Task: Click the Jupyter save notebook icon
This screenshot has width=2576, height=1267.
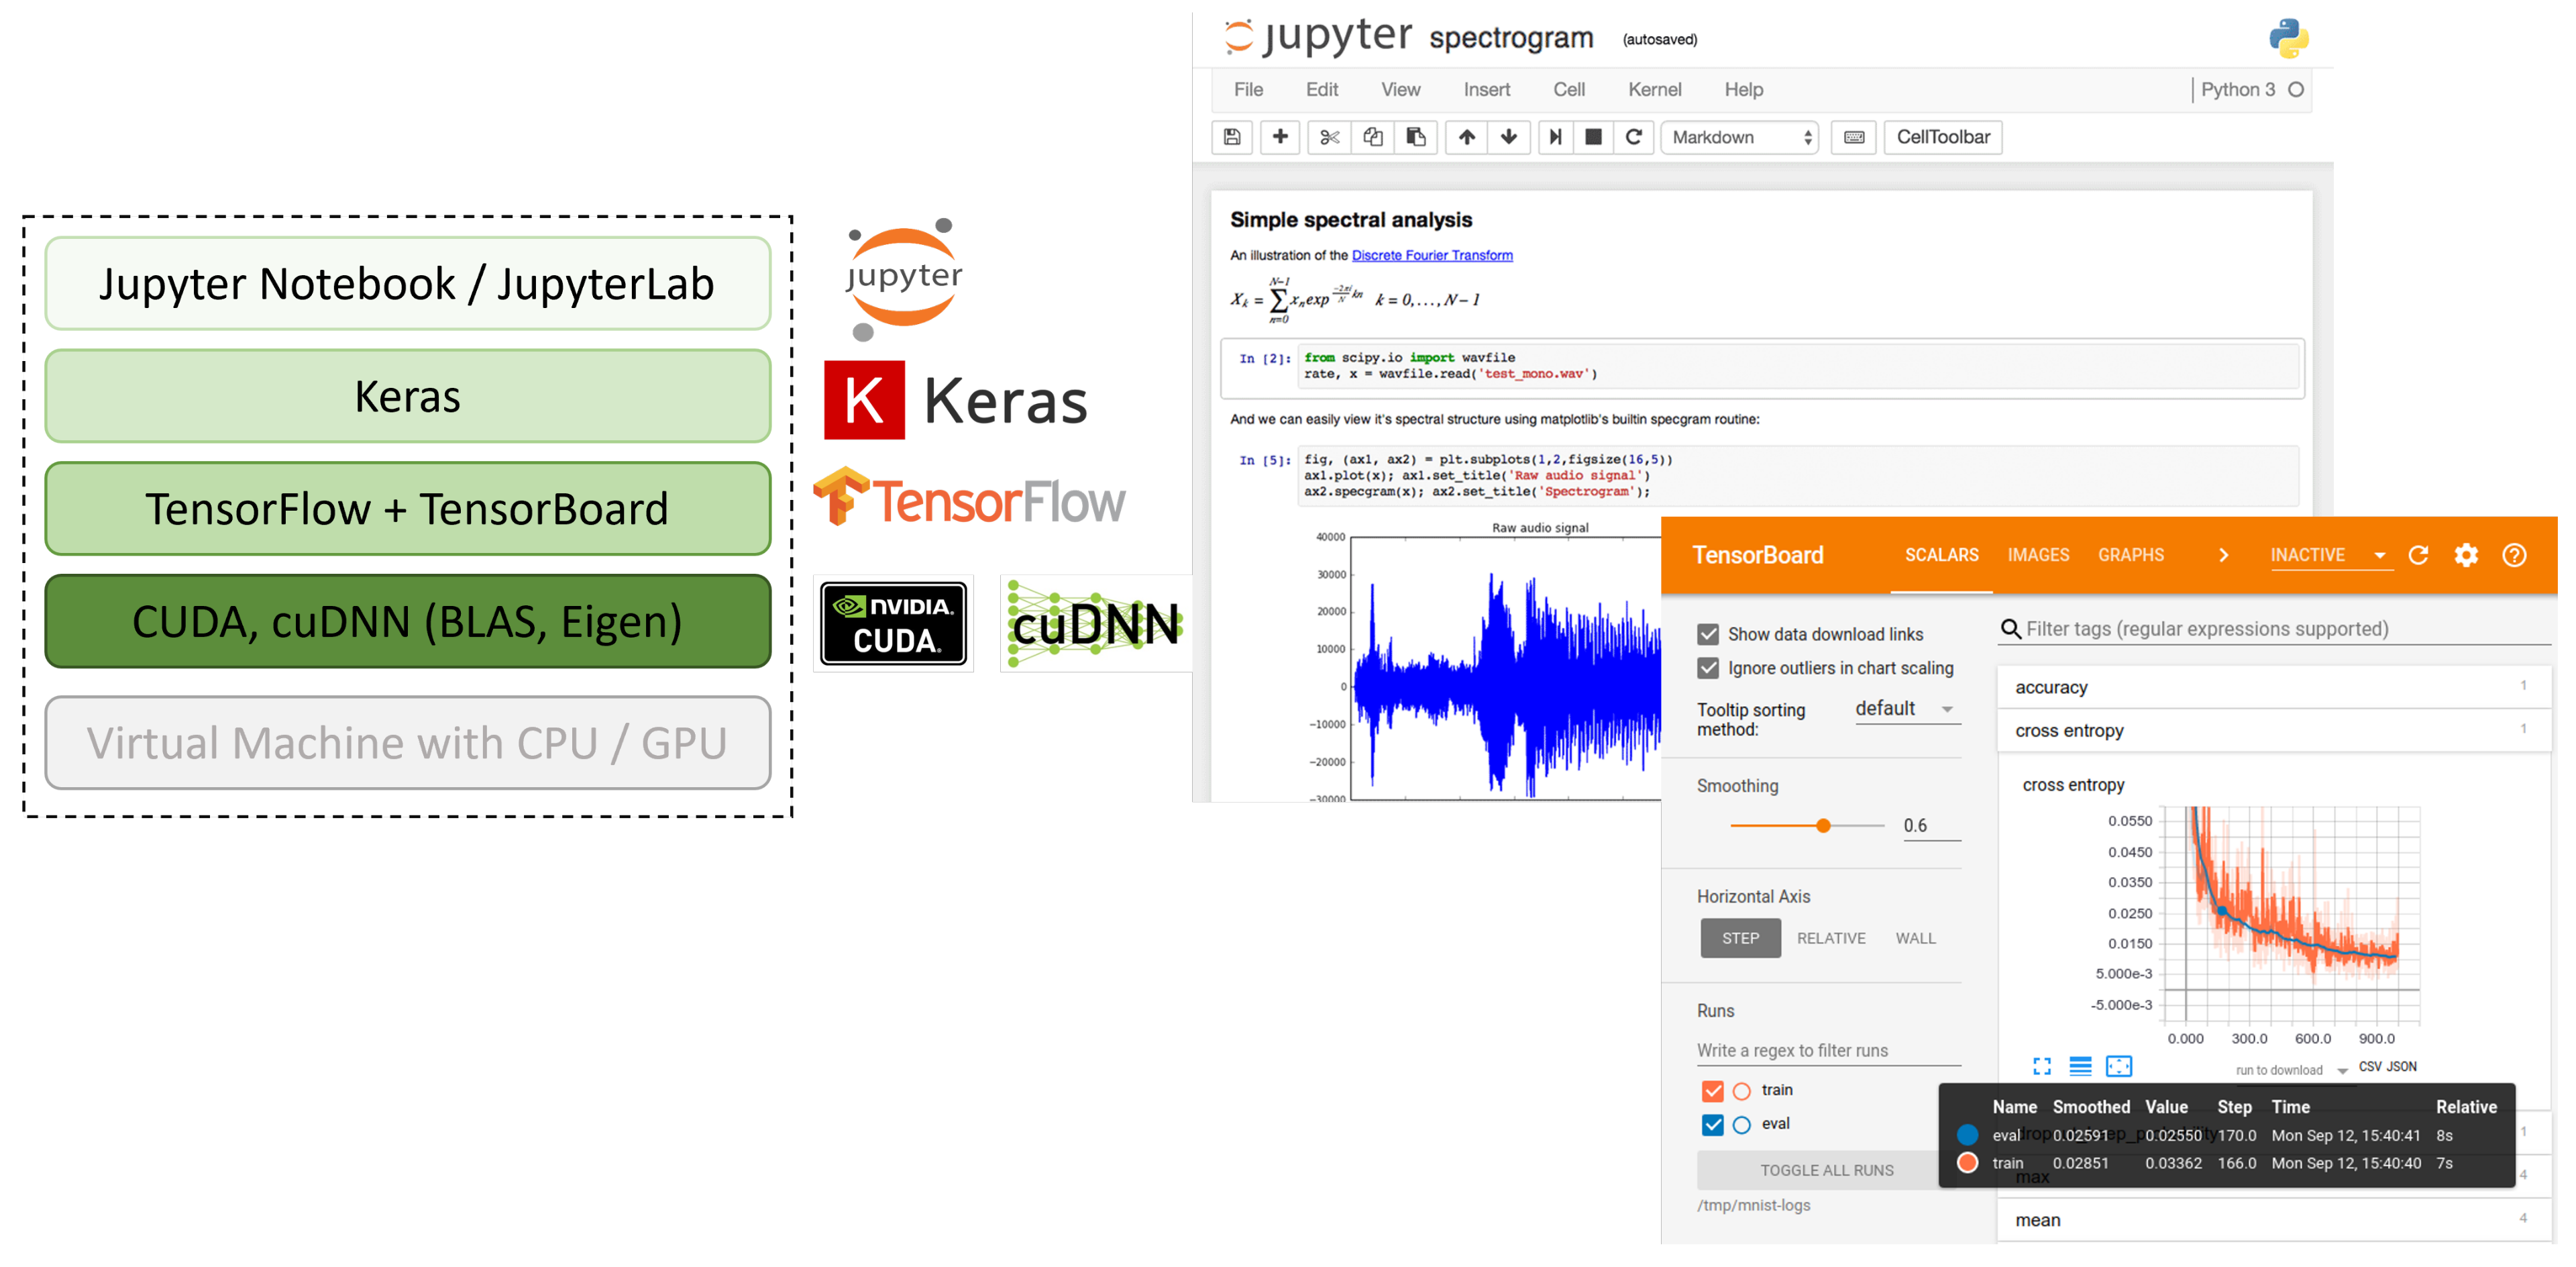Action: click(x=1231, y=137)
